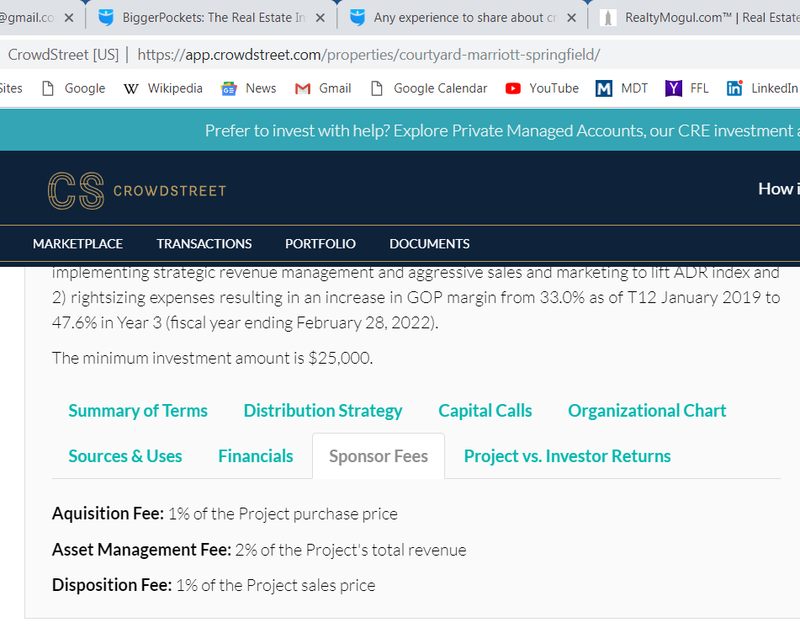This screenshot has height=644, width=800.
Task: Select the Summary of Terms tab
Action: 138,411
